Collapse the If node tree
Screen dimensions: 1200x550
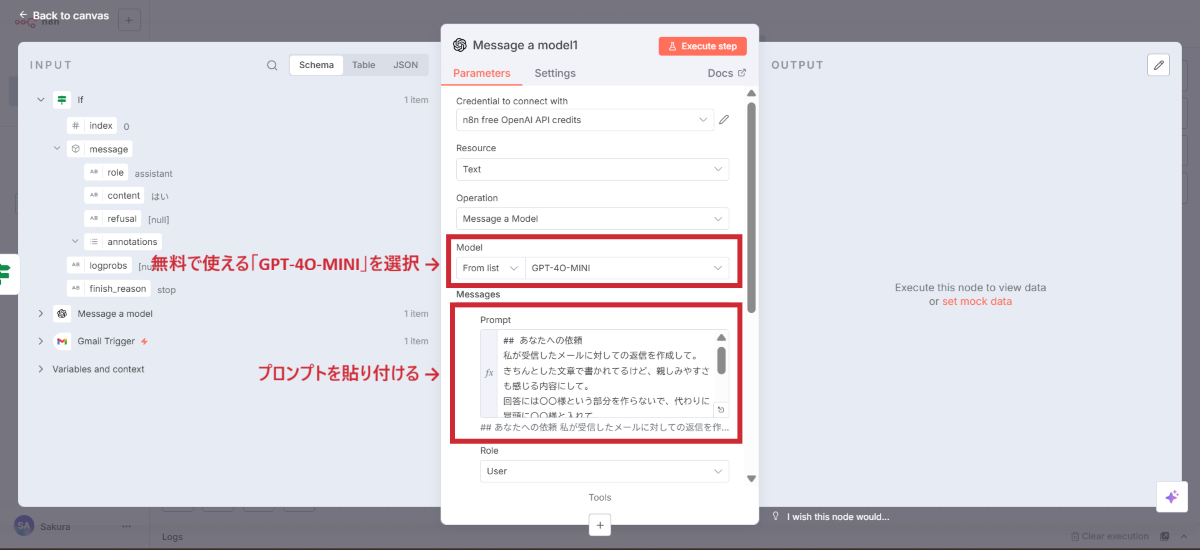41,100
